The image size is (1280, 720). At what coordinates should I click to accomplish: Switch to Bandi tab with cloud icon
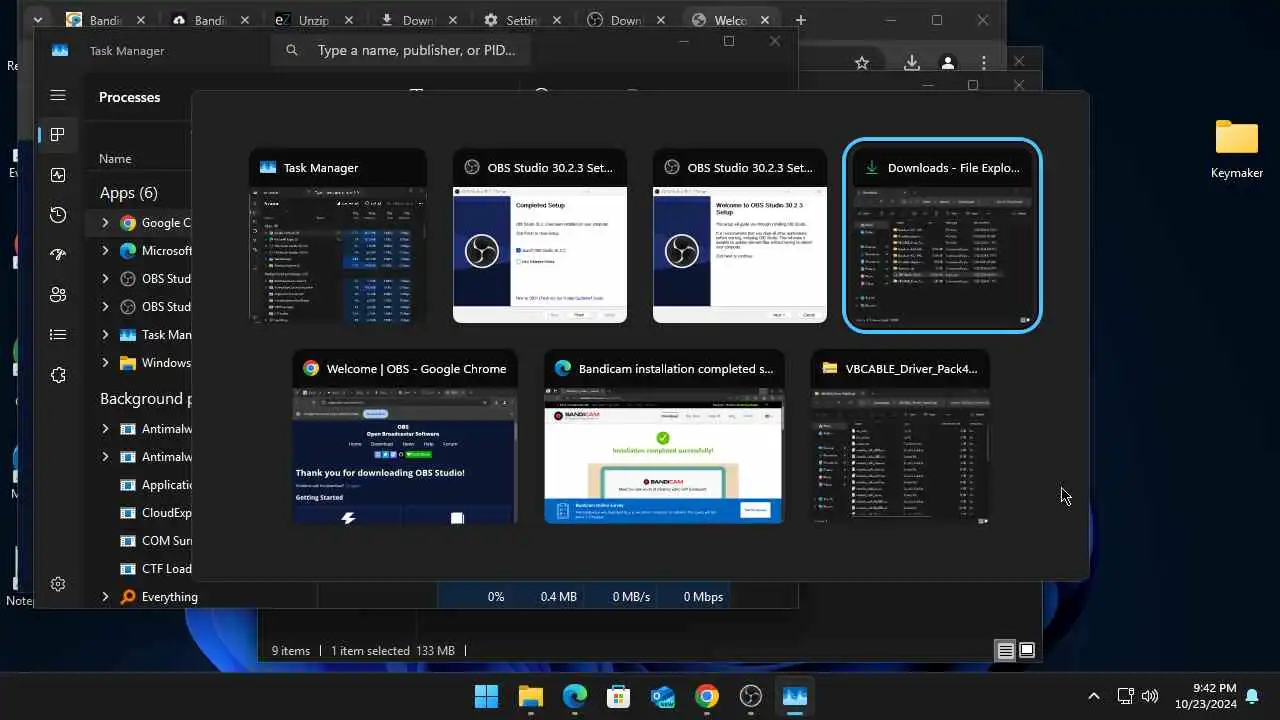tap(210, 19)
